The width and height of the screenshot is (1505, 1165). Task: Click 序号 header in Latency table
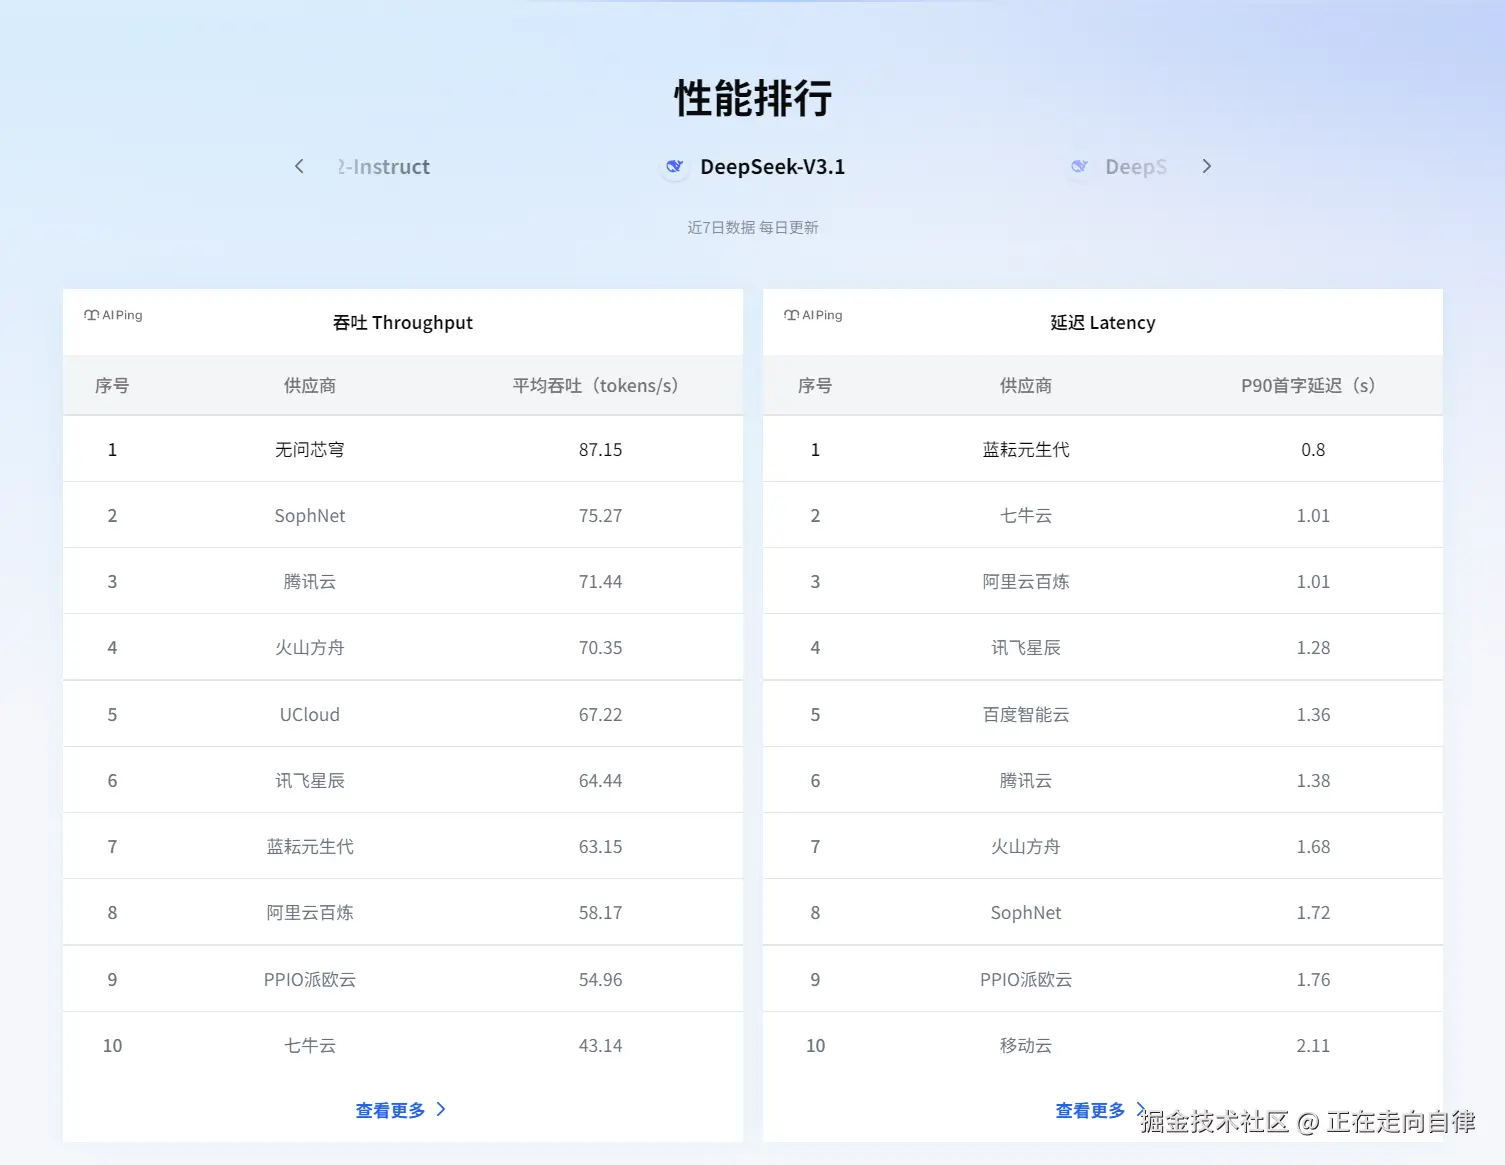tap(815, 385)
